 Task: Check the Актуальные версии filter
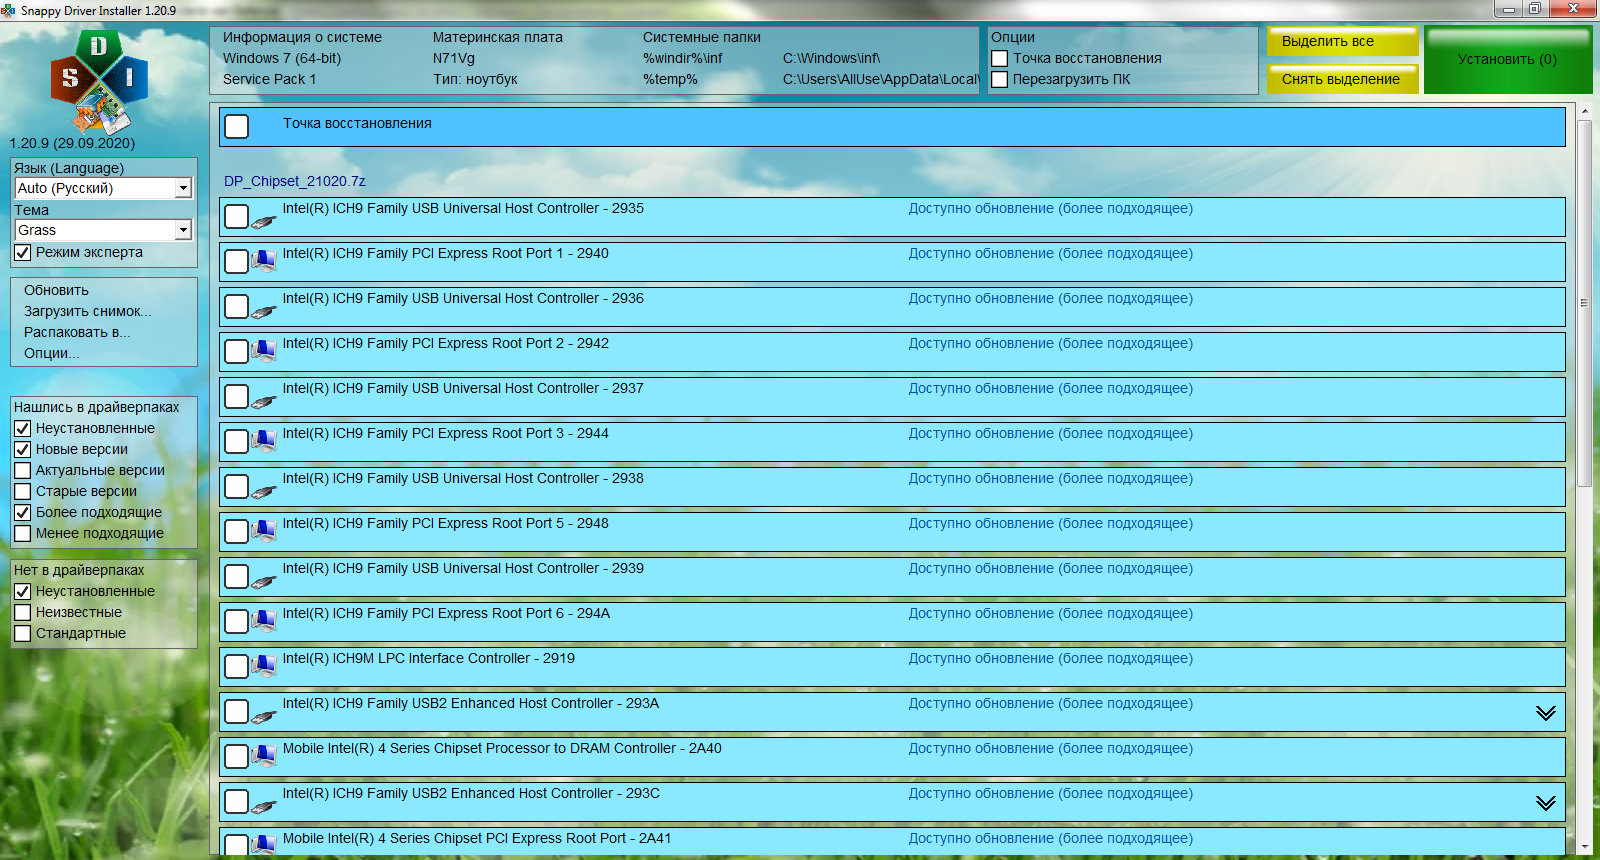(23, 471)
